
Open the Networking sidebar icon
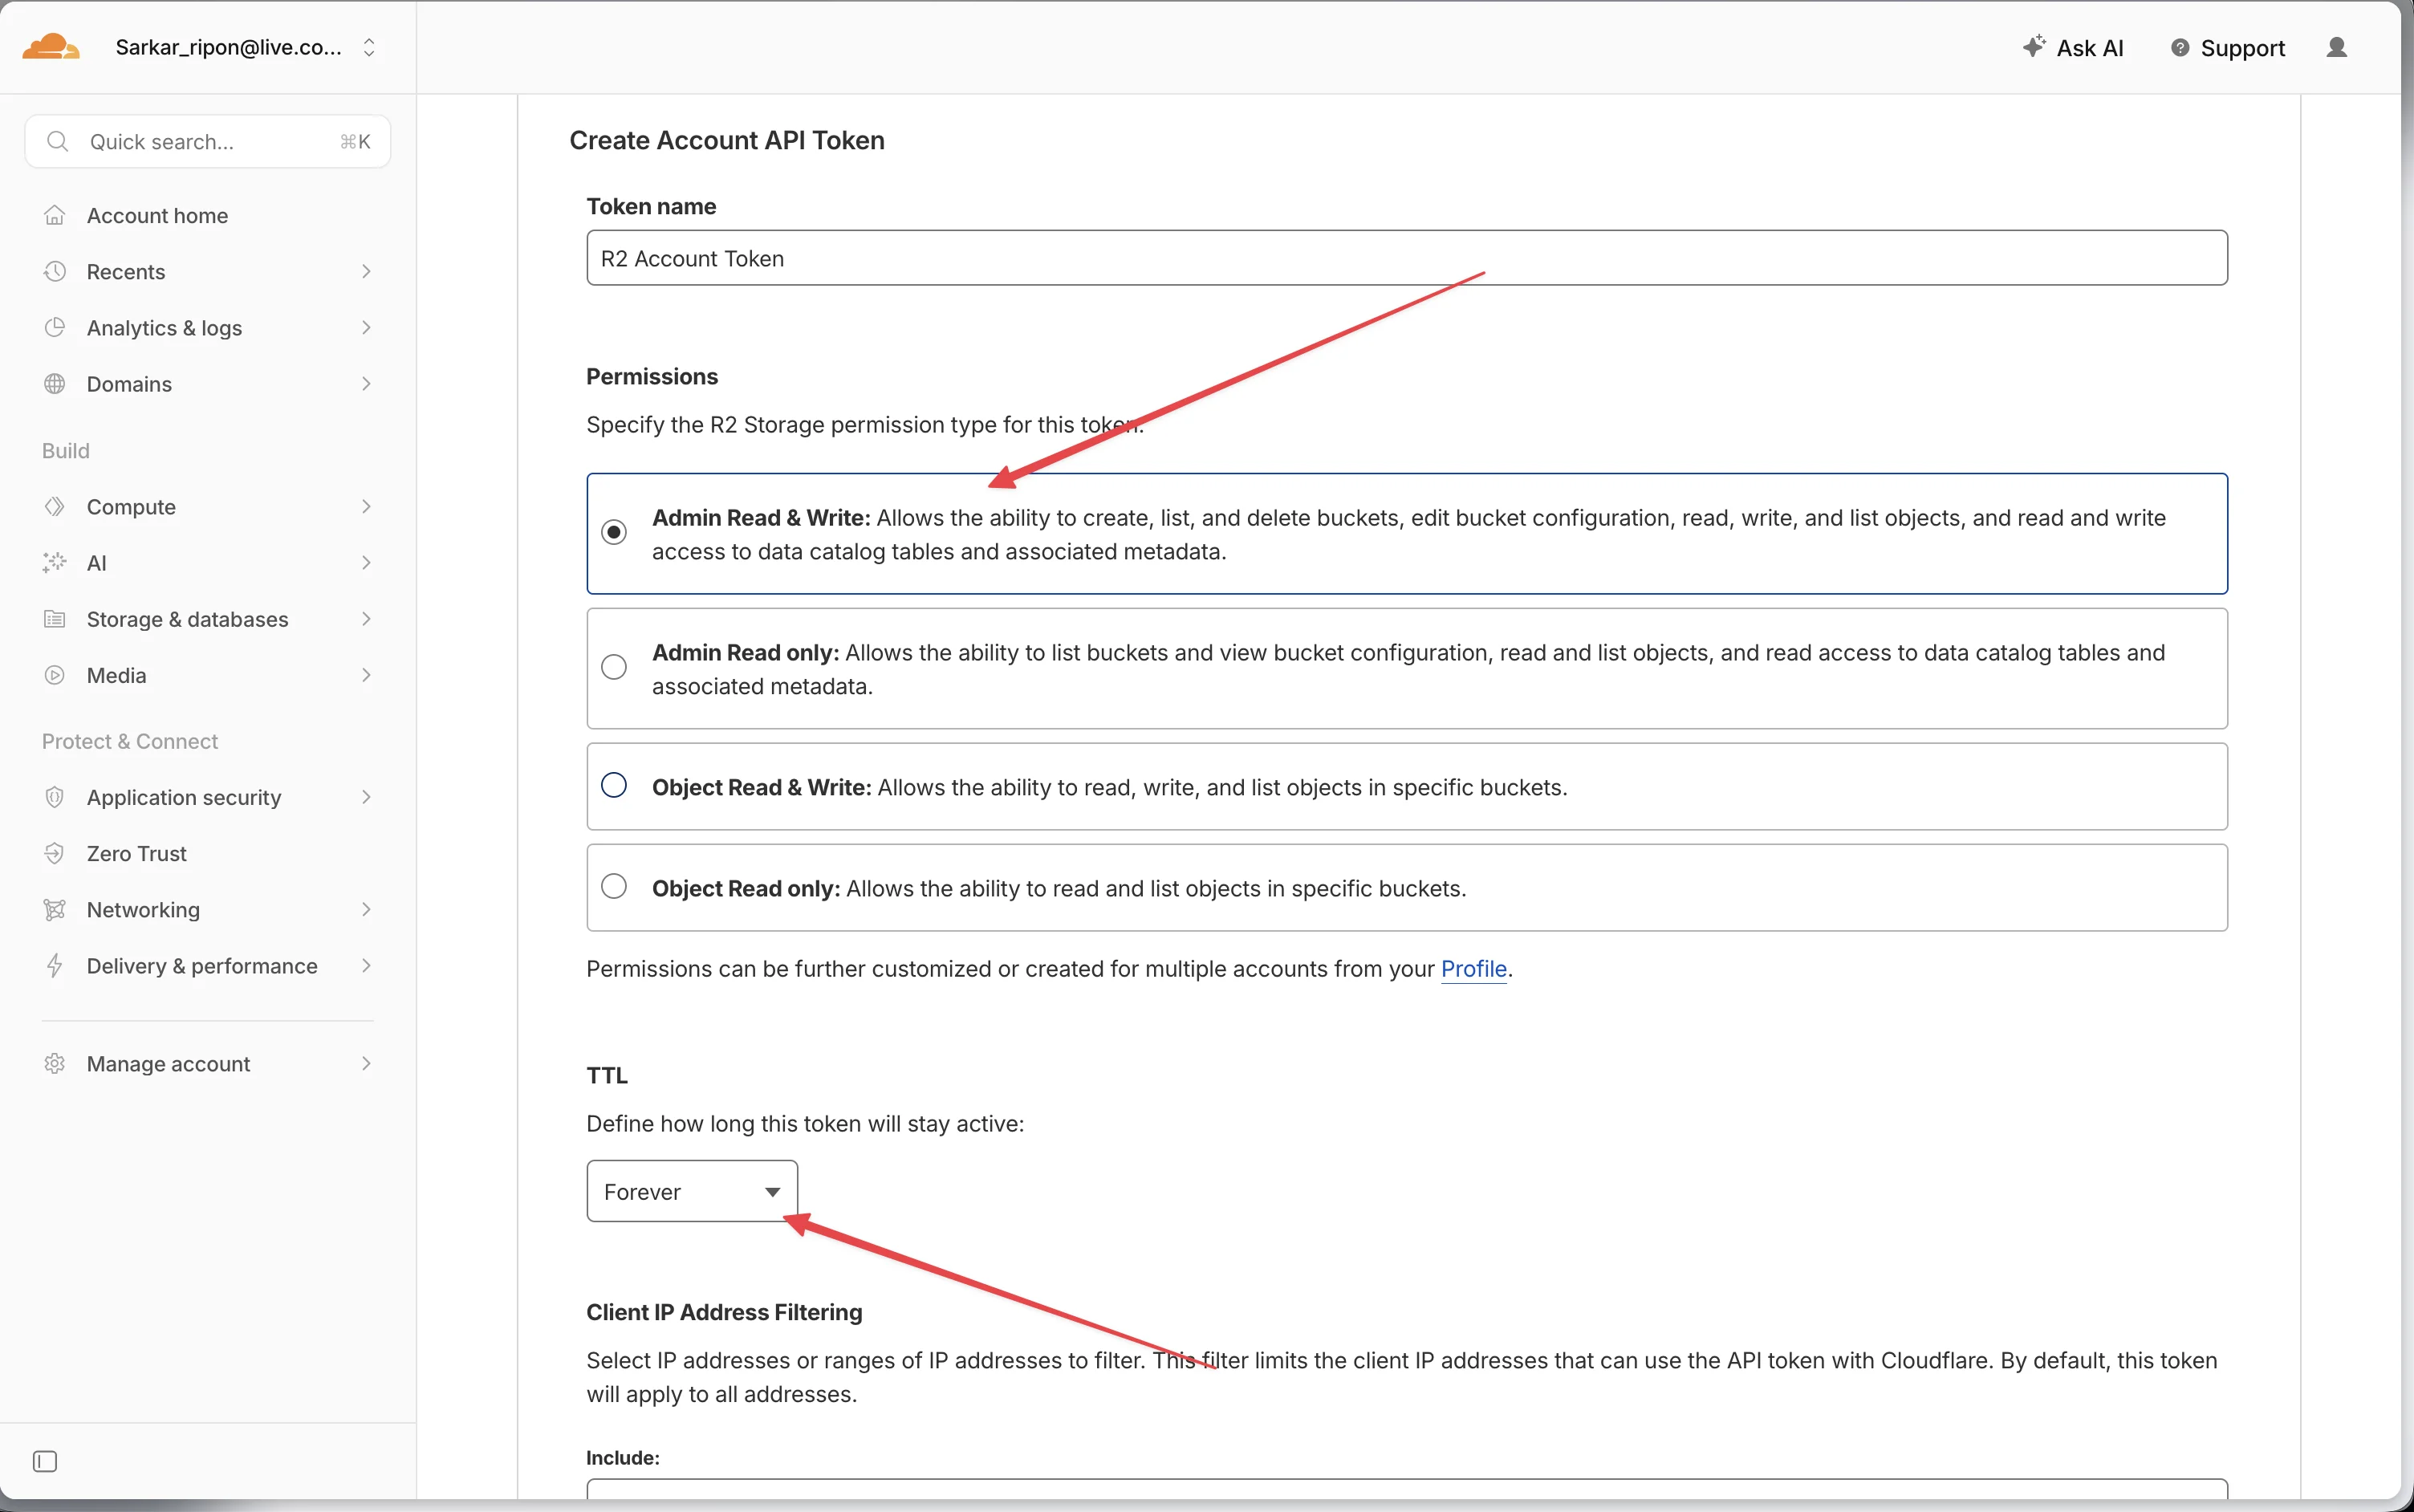click(x=54, y=909)
